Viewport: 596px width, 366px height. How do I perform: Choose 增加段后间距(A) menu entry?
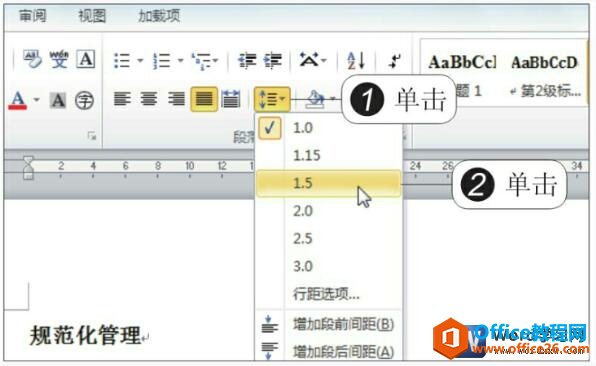329,352
